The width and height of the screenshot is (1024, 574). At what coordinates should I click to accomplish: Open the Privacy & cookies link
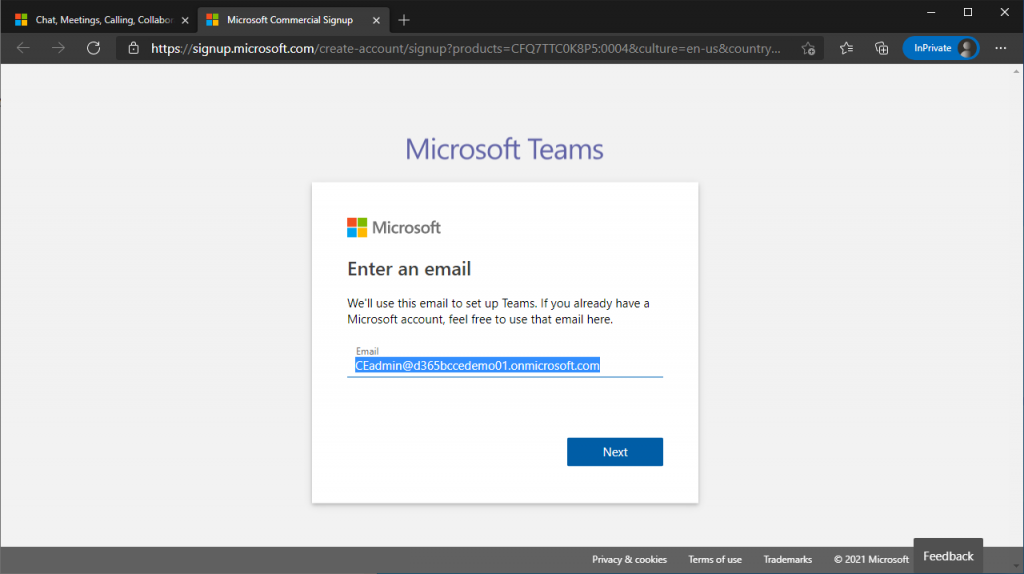pos(629,560)
